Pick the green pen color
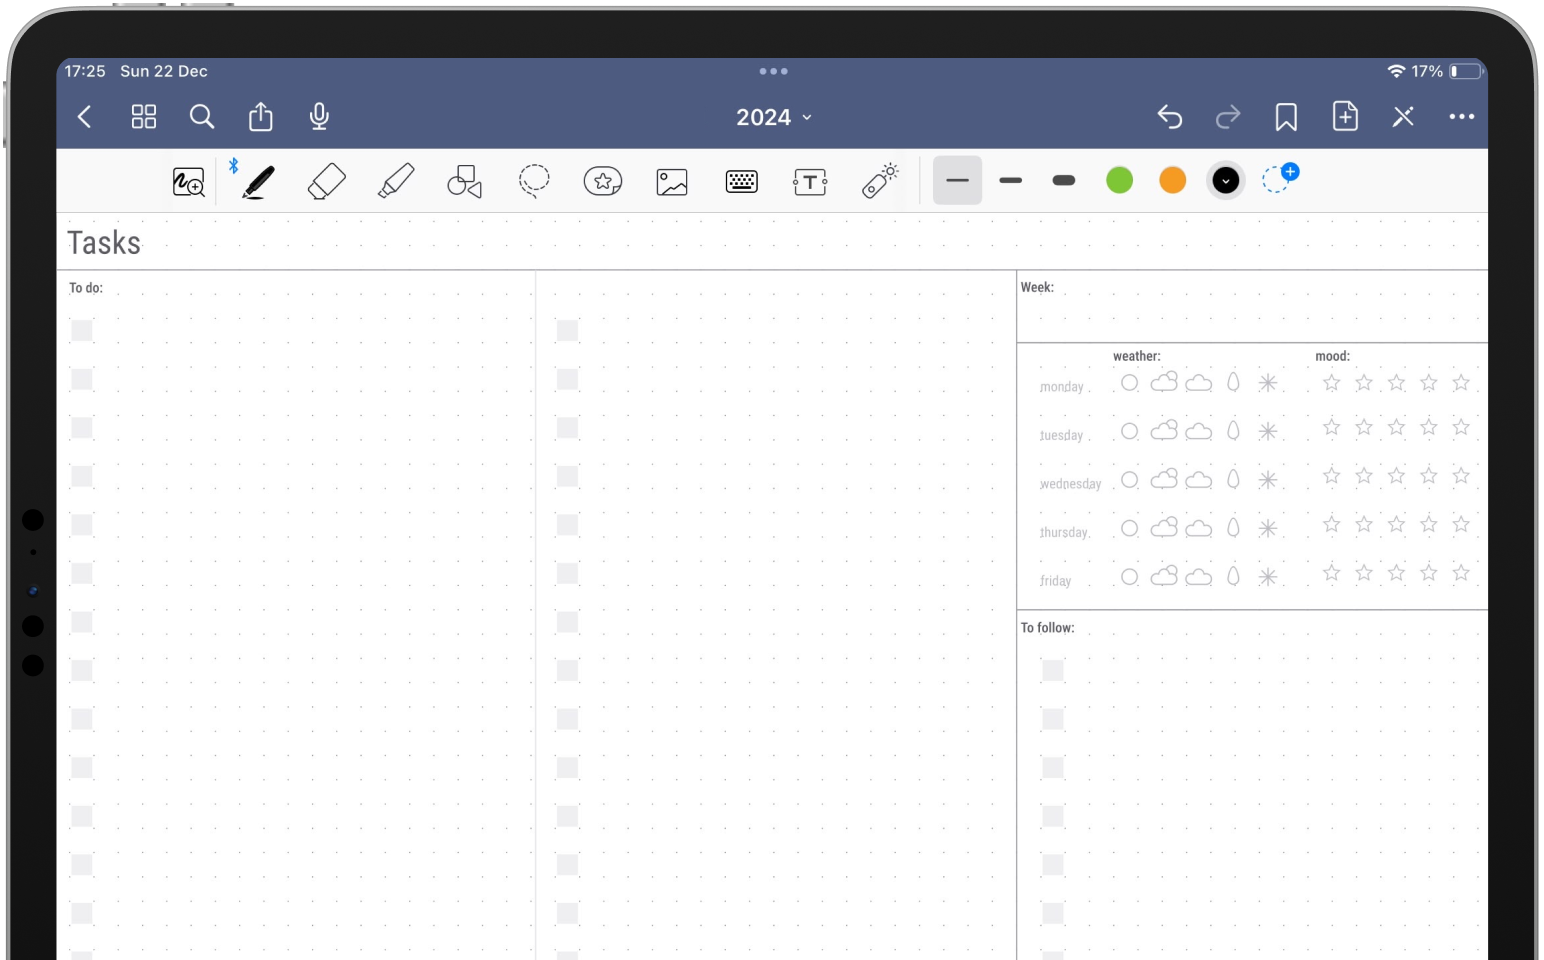Screen dimensions: 1544x960 pos(1120,180)
